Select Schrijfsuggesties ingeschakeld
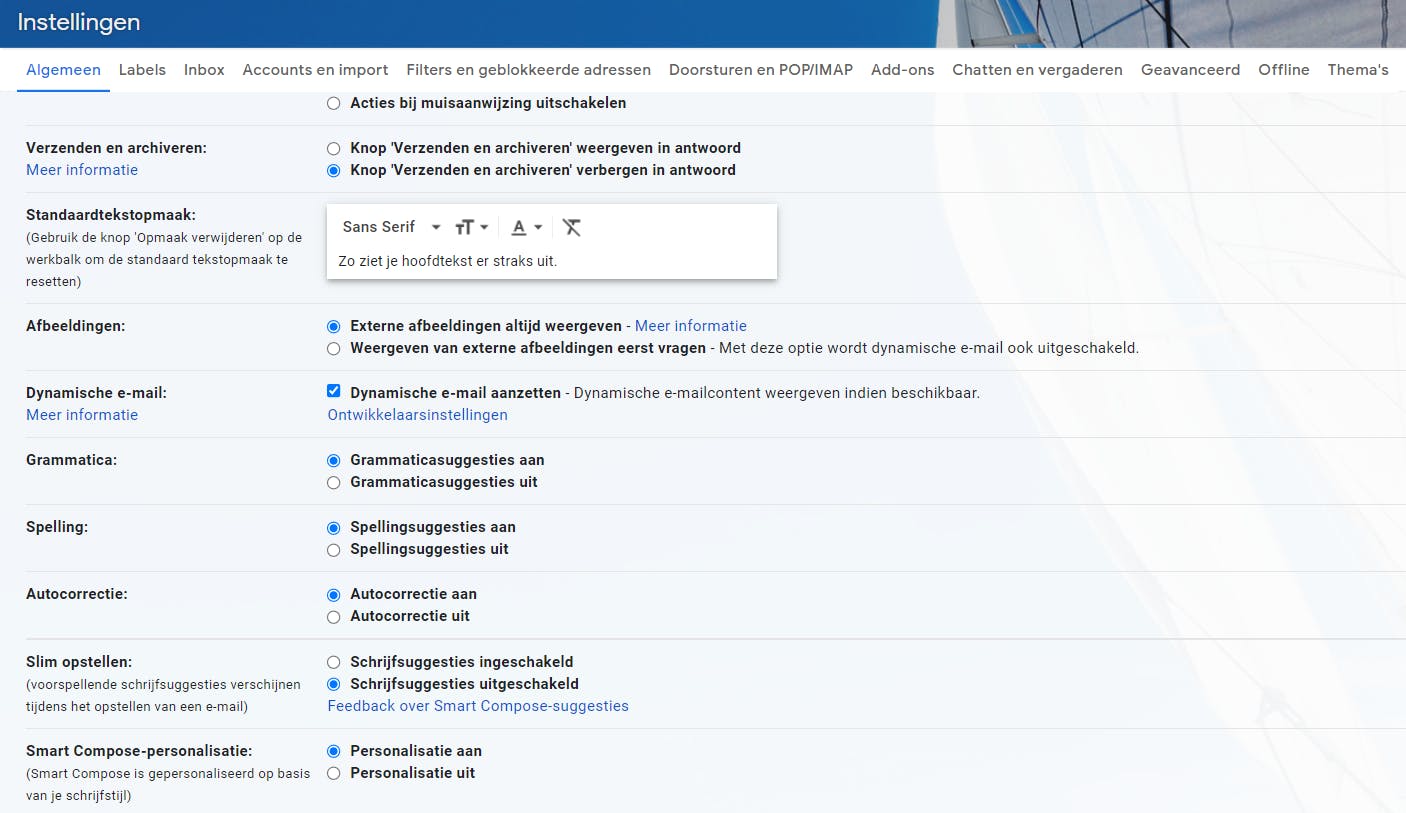 pos(334,662)
